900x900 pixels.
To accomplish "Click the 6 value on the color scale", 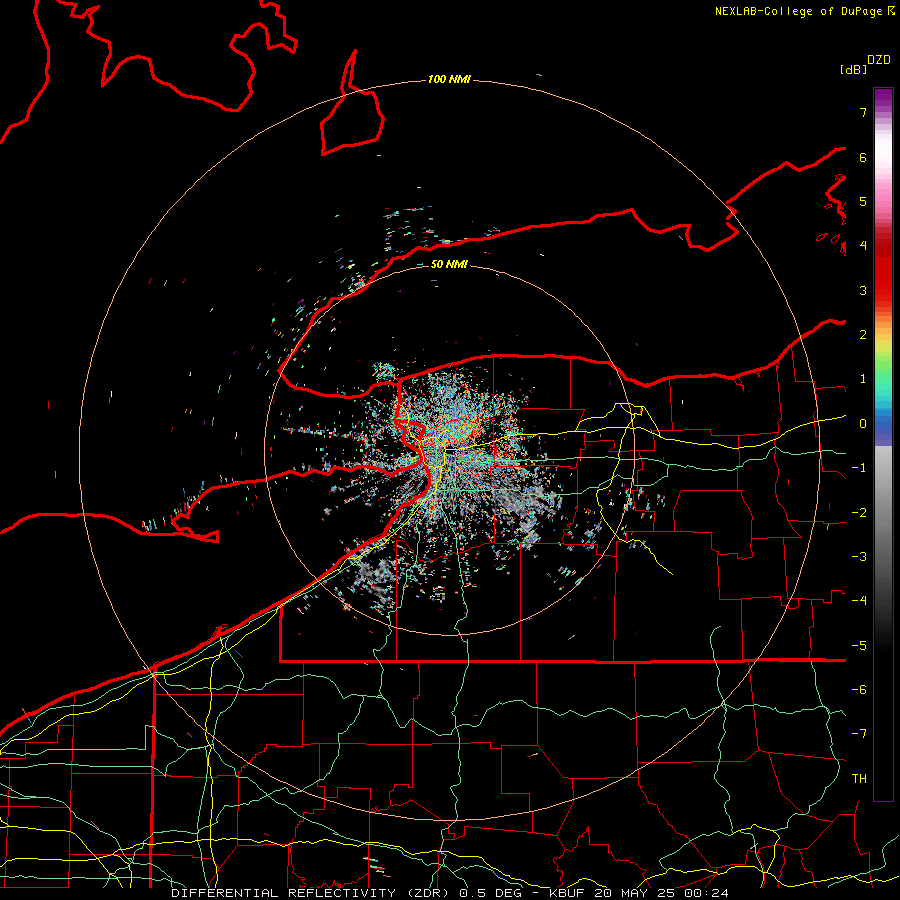I will coord(863,157).
